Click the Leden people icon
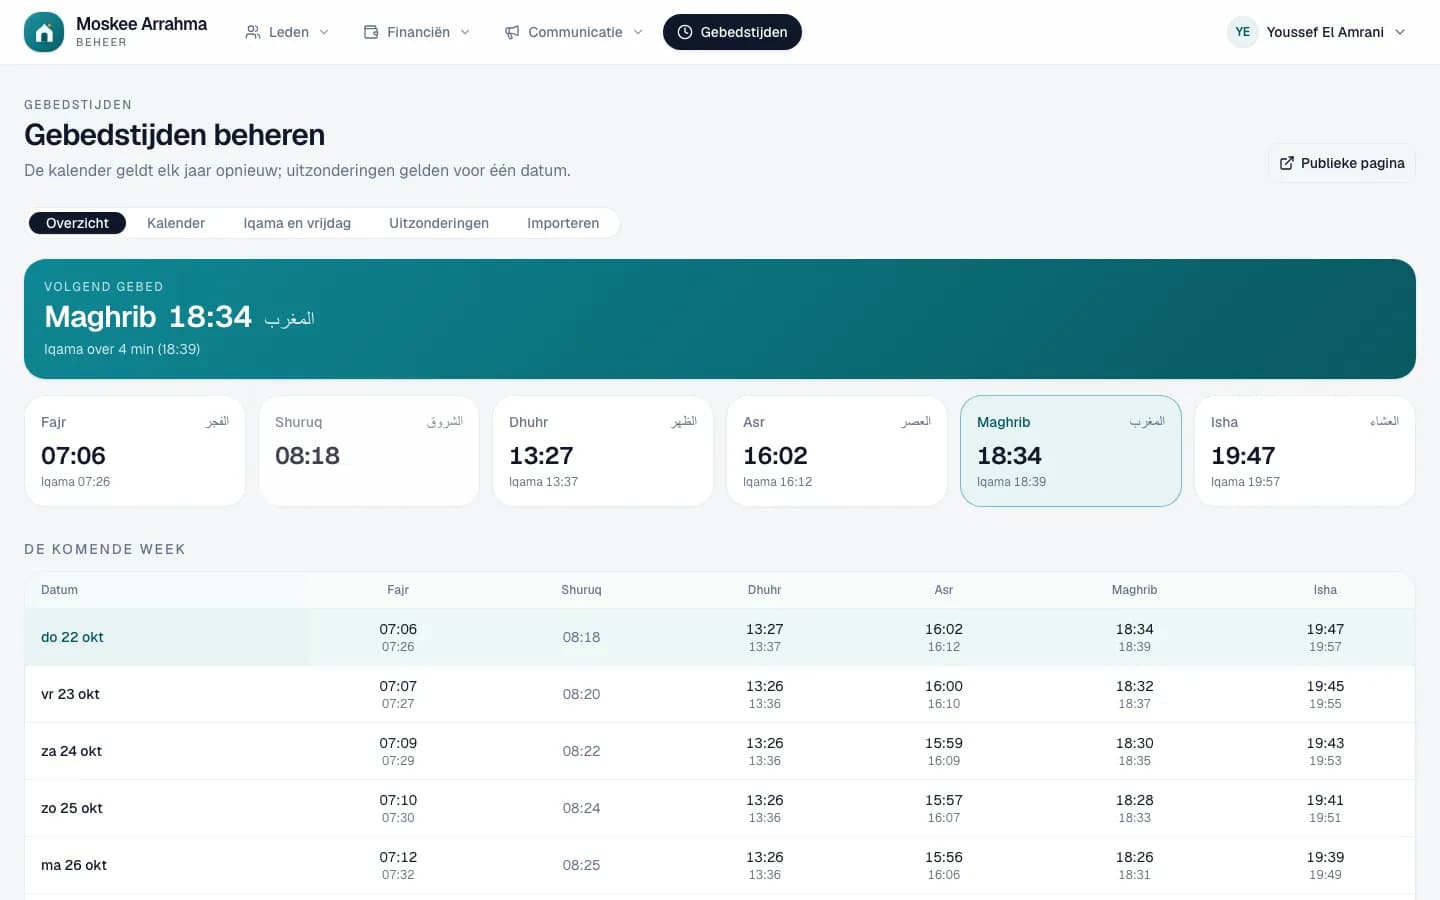 tap(253, 32)
